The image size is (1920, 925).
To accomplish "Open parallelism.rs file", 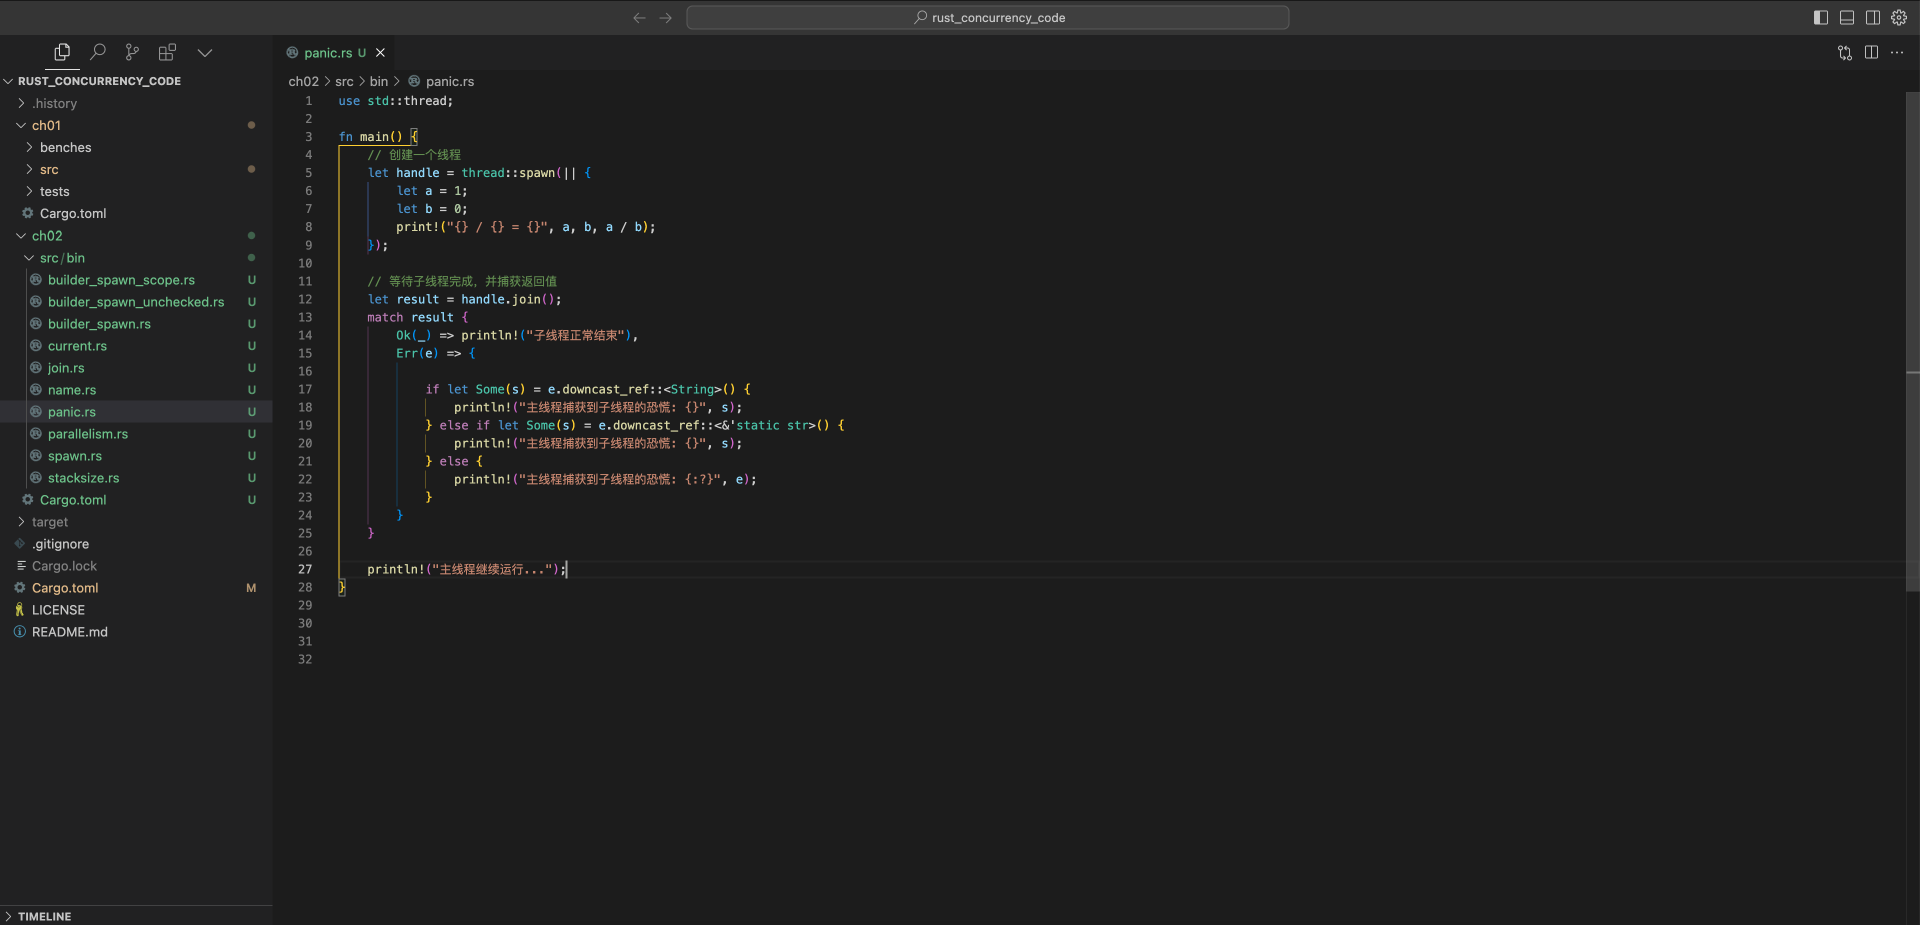I will (136, 434).
